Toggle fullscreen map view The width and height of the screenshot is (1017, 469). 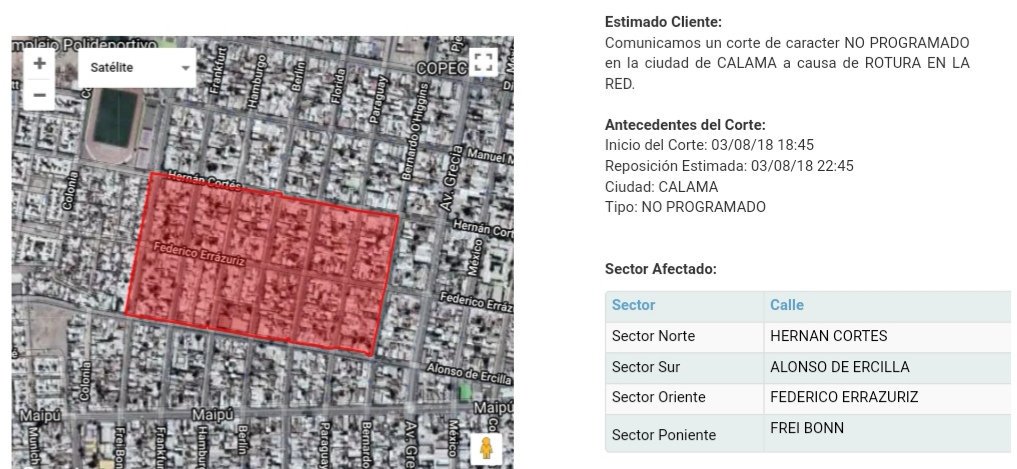click(x=483, y=62)
